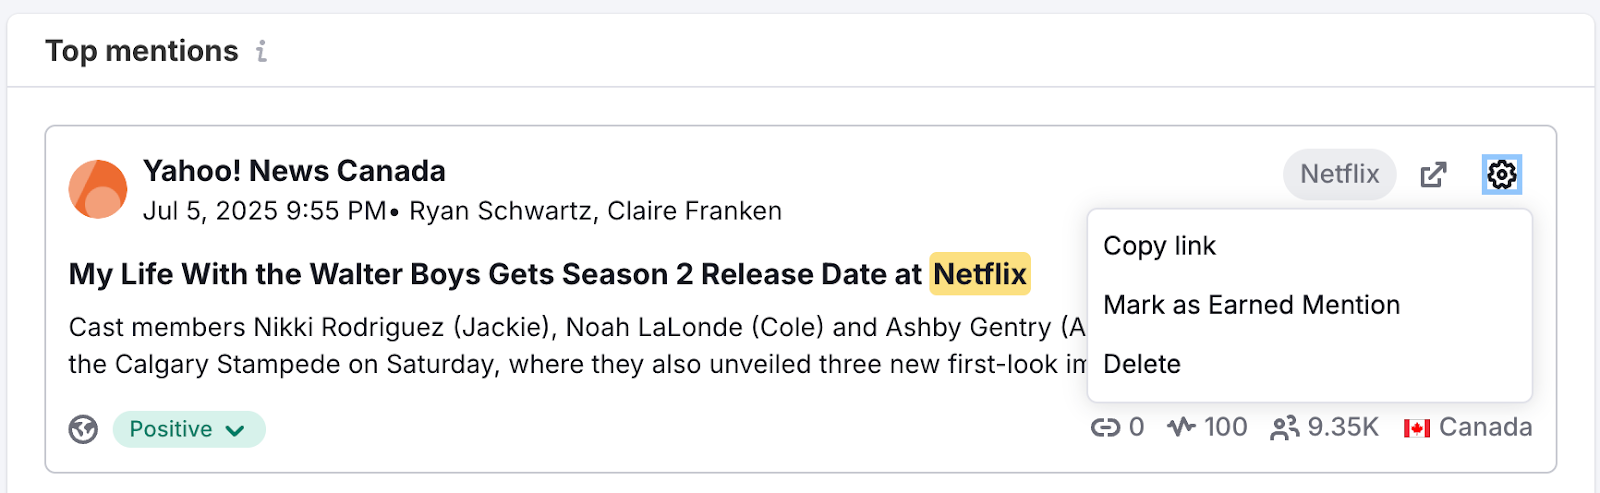This screenshot has width=1600, height=493.
Task: Choose Mark as Earned Mention
Action: (1251, 305)
